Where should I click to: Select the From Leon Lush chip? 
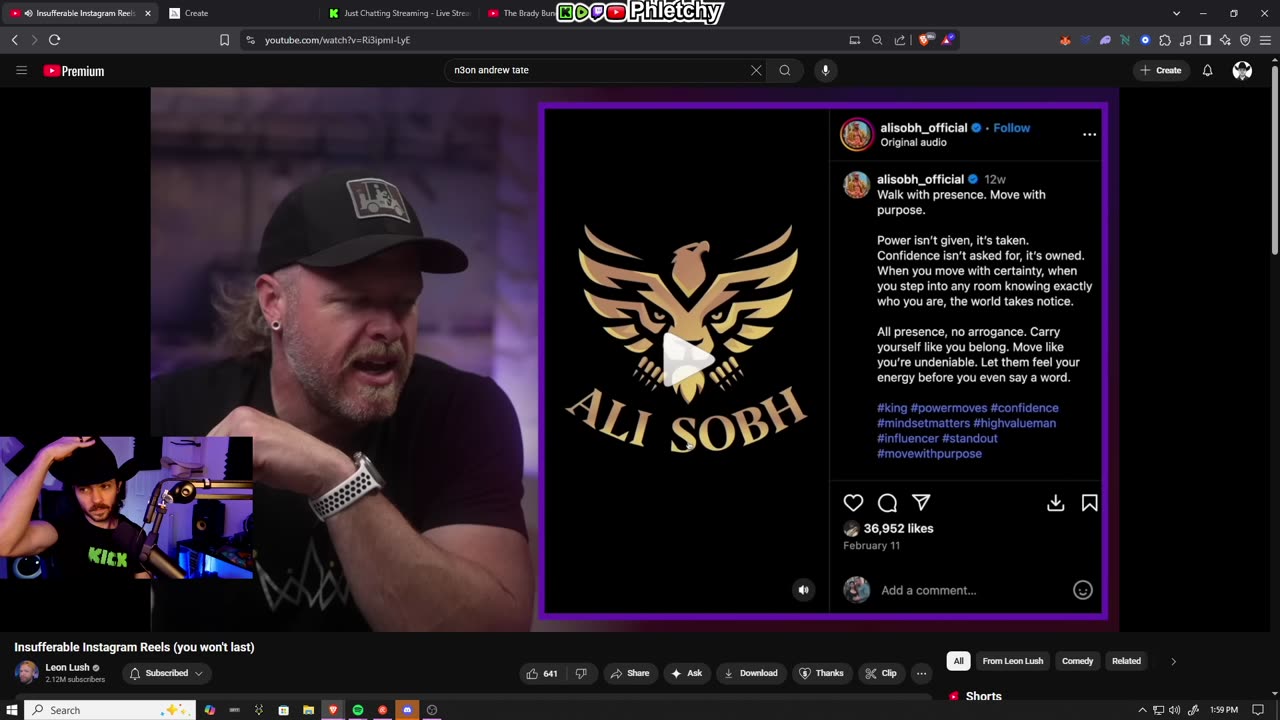pyautogui.click(x=1013, y=661)
